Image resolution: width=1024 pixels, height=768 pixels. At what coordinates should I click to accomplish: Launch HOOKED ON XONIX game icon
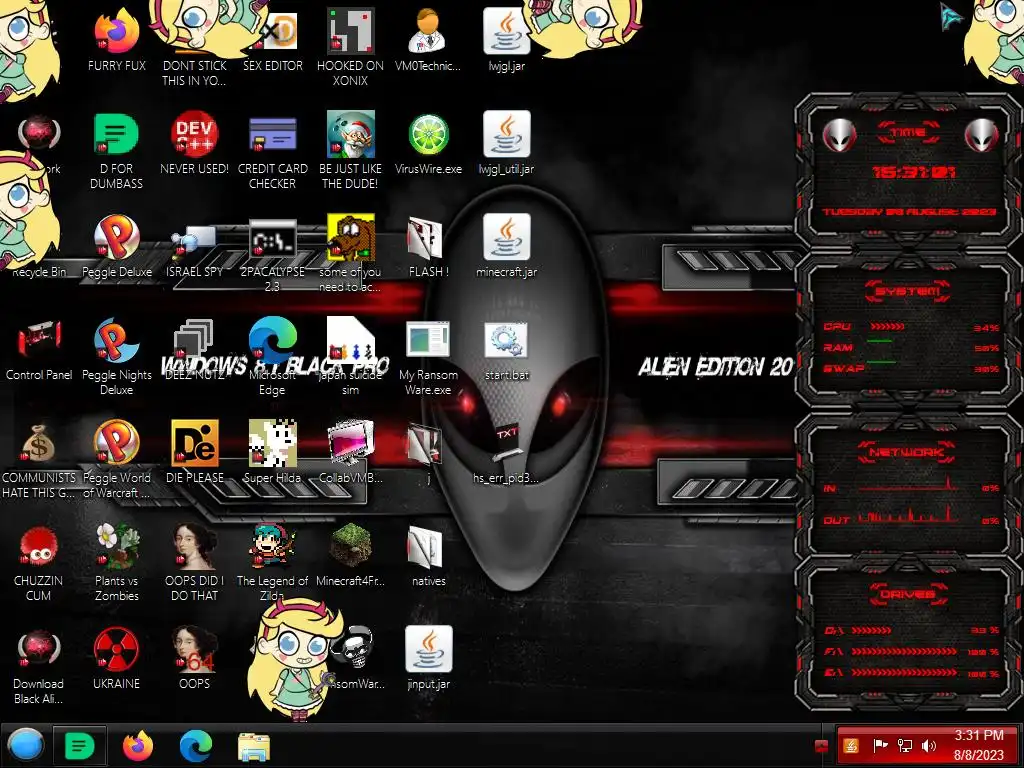(x=351, y=31)
